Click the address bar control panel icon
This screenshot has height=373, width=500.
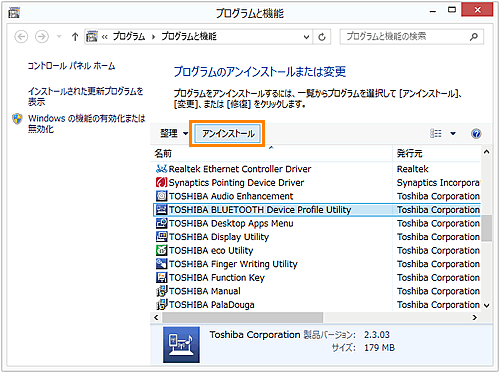[x=92, y=36]
